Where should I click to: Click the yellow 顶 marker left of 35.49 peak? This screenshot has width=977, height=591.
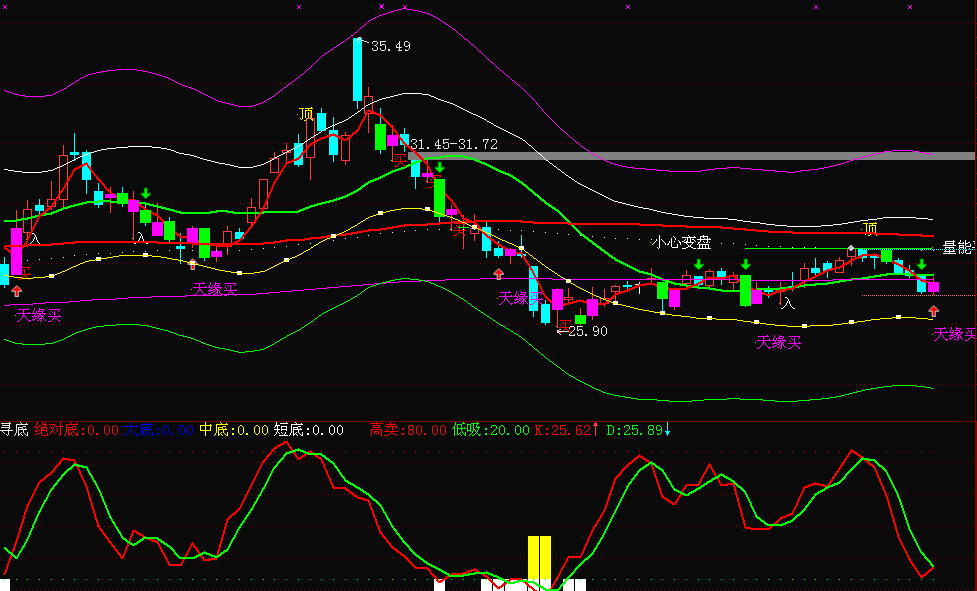click(x=306, y=114)
